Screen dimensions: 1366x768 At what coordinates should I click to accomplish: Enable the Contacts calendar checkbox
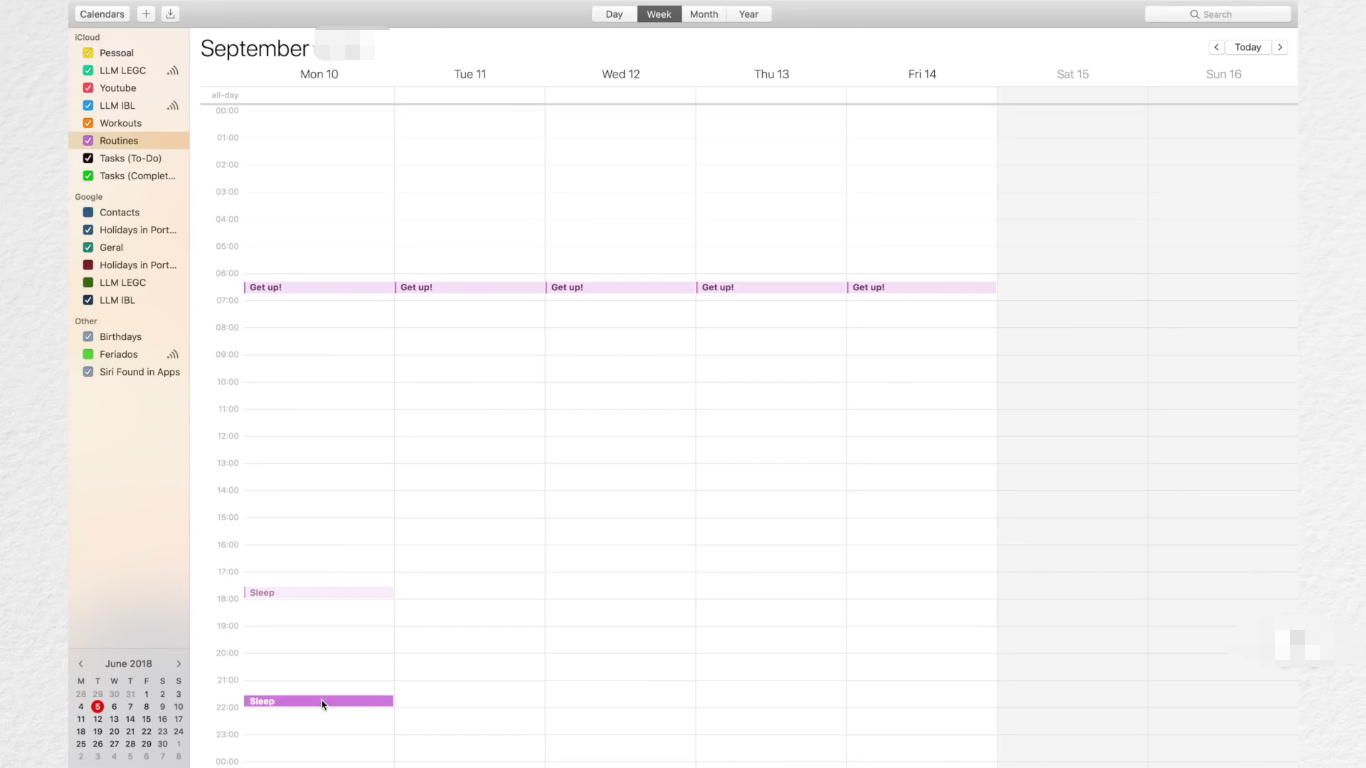coord(88,213)
